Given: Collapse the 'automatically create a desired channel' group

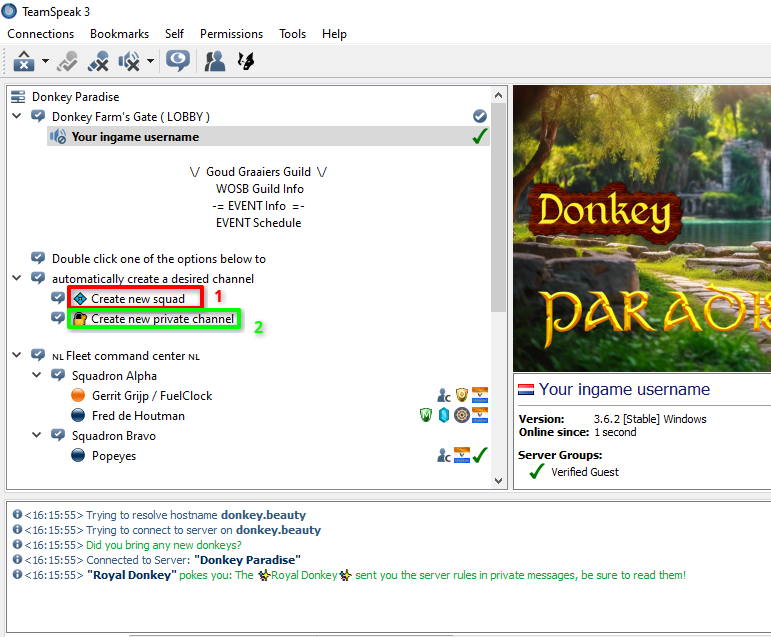Looking at the screenshot, I should 17,278.
